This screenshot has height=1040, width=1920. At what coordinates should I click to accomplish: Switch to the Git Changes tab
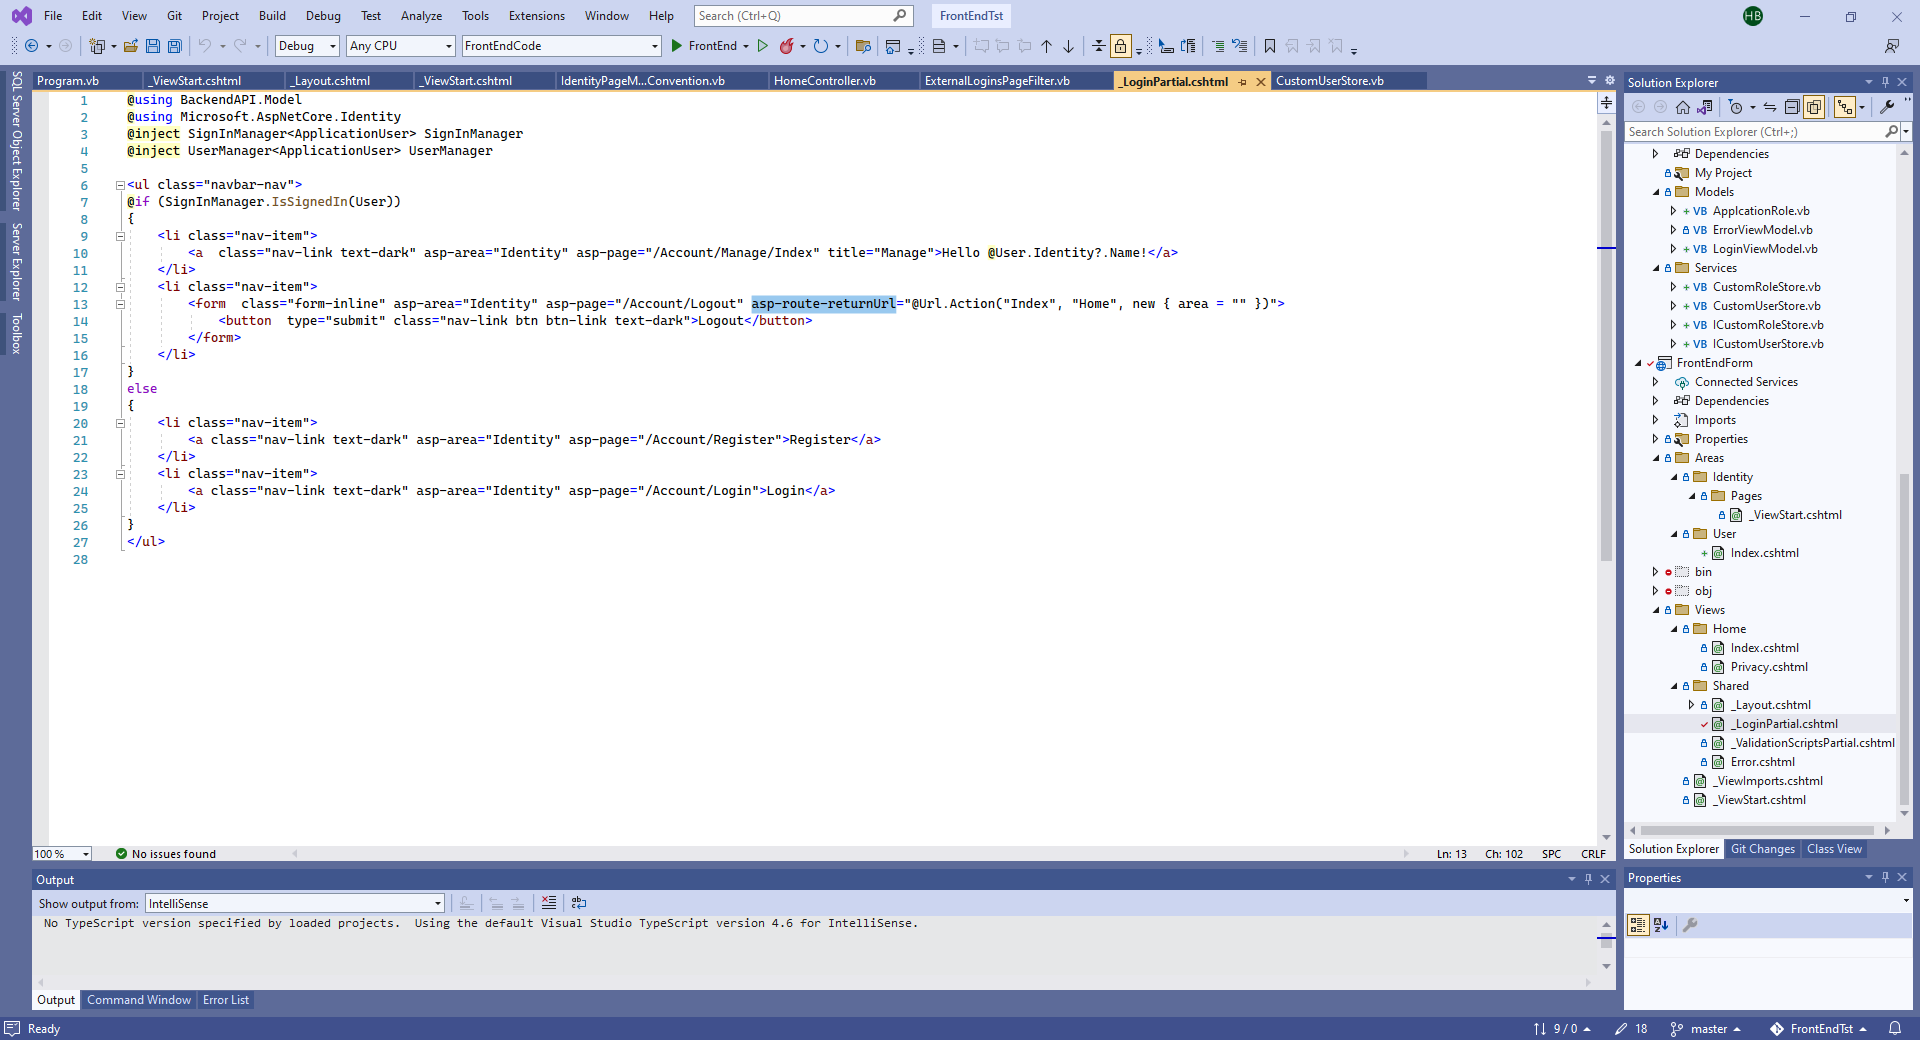1762,849
